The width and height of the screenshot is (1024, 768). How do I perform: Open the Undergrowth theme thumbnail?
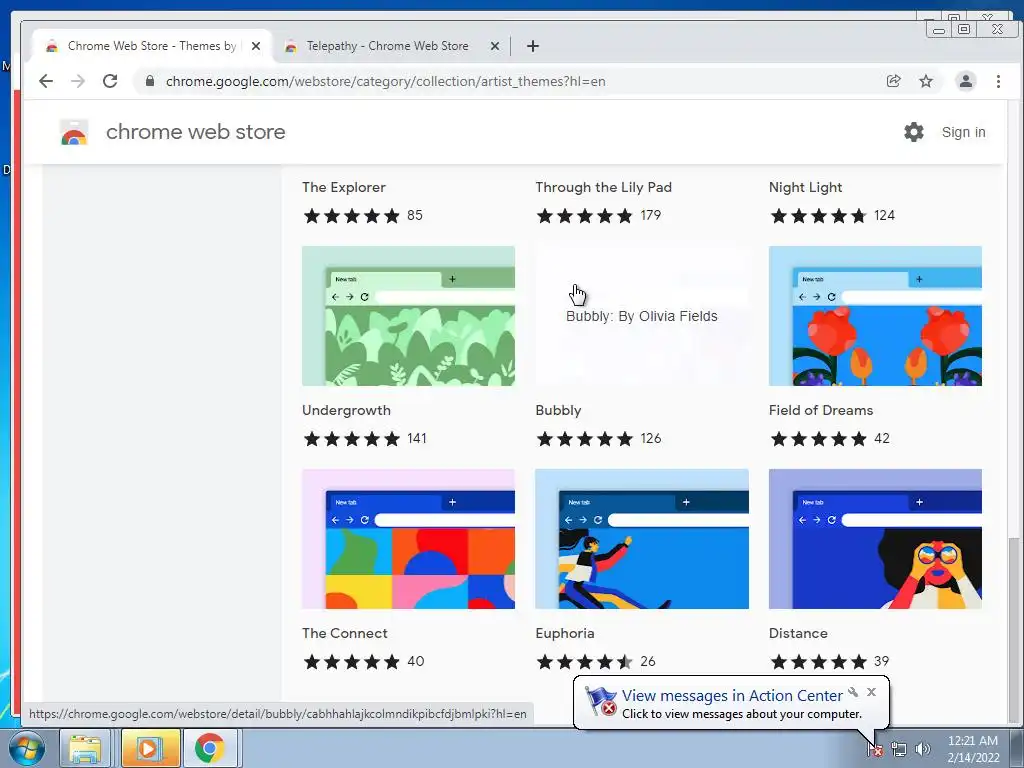pos(408,316)
